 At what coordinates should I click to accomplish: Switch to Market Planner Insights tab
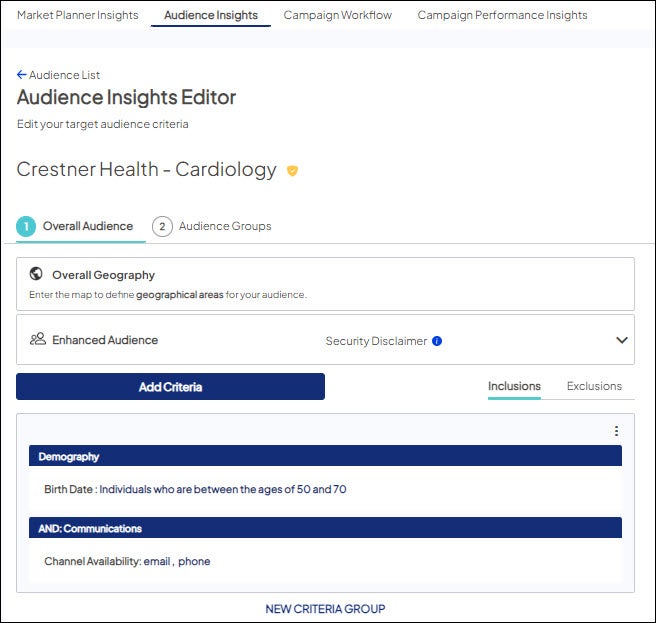tap(77, 15)
